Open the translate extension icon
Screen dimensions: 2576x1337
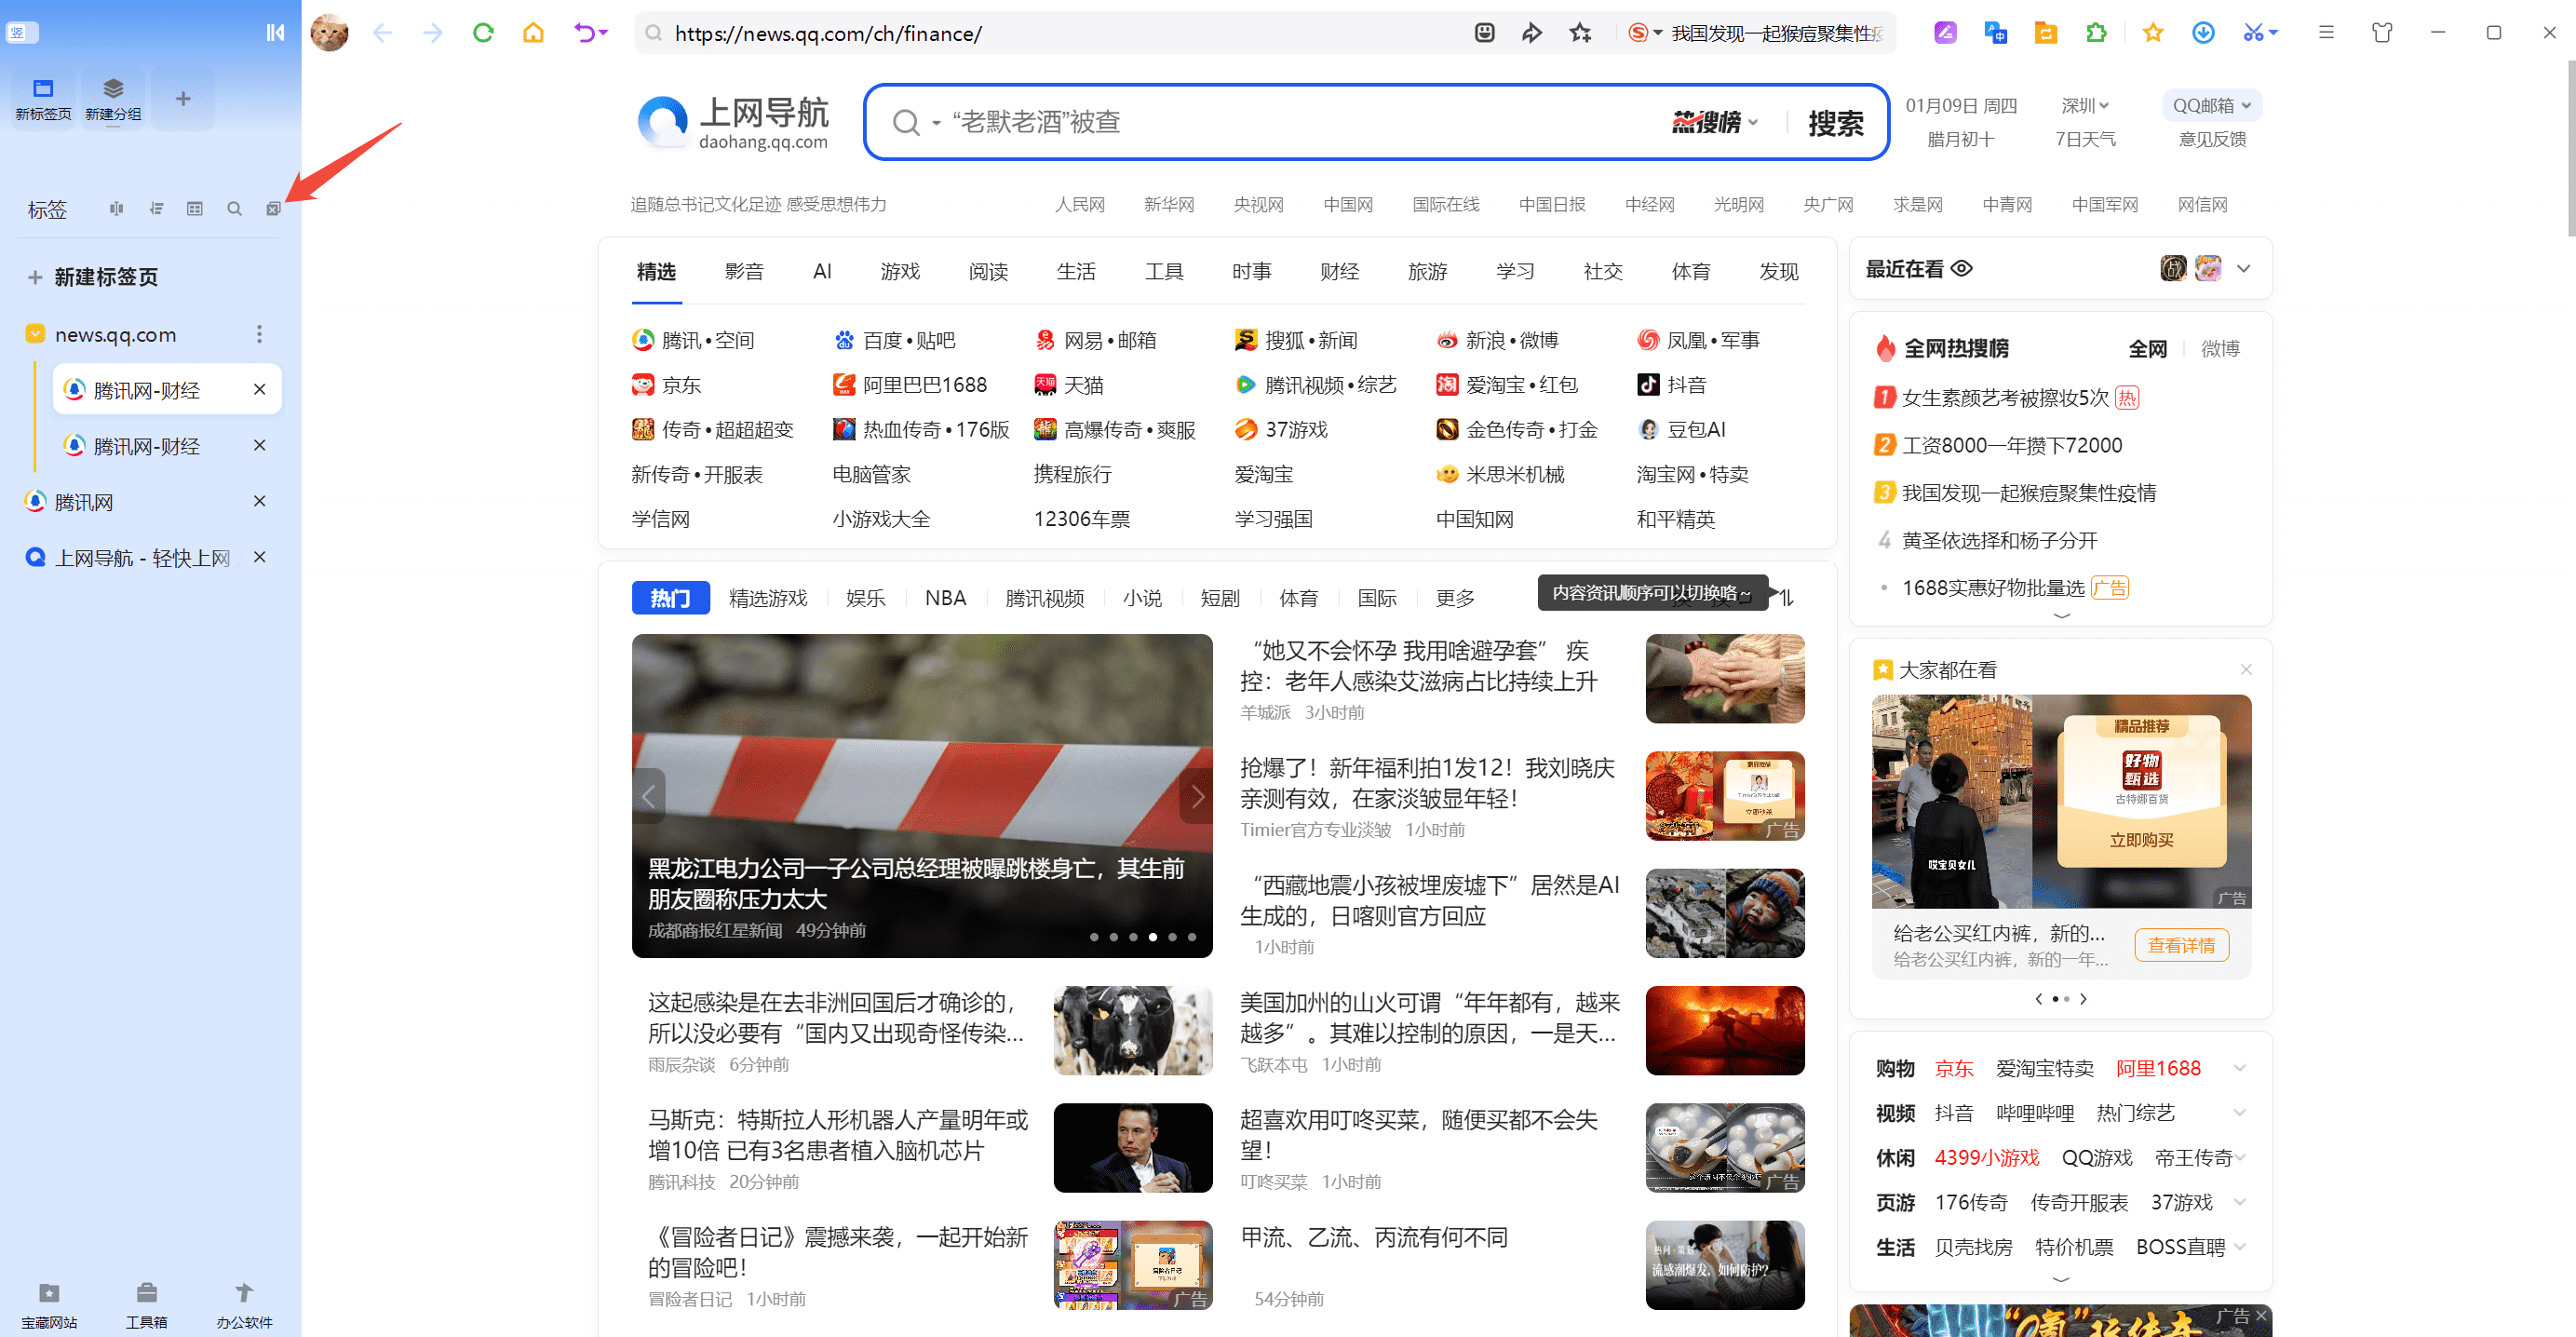1995,33
